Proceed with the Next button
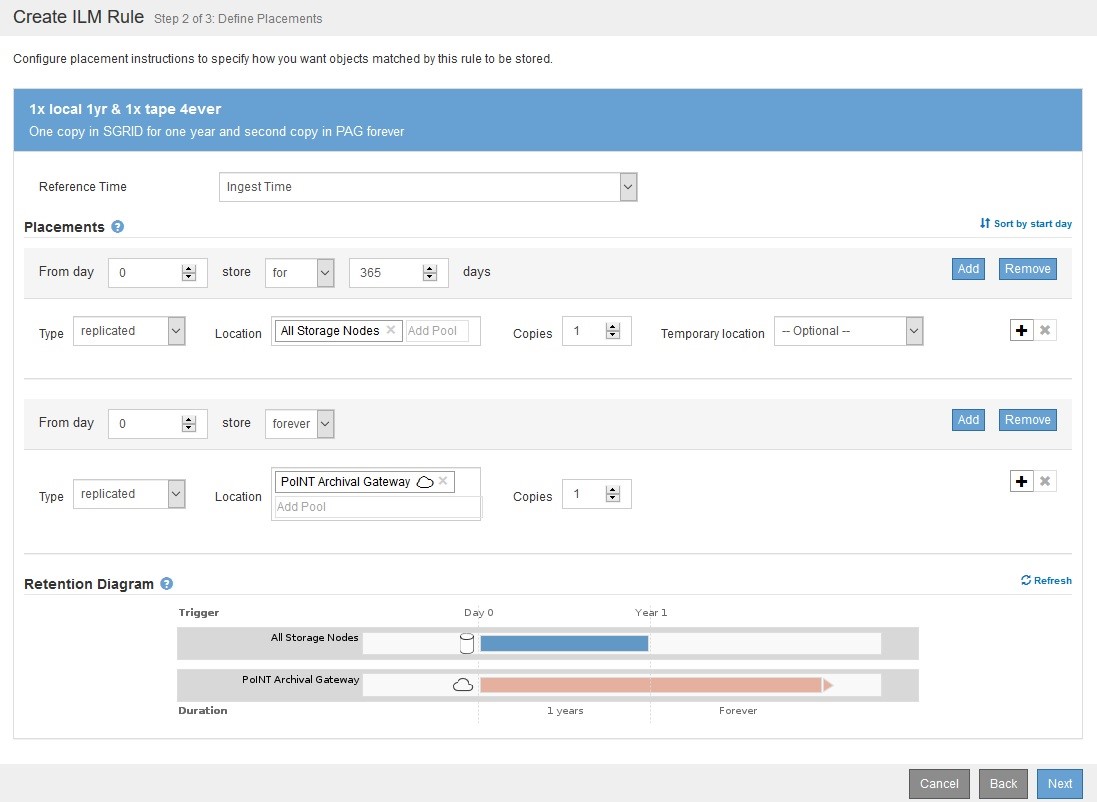Image resolution: width=1097 pixels, height=802 pixels. pos(1060,784)
